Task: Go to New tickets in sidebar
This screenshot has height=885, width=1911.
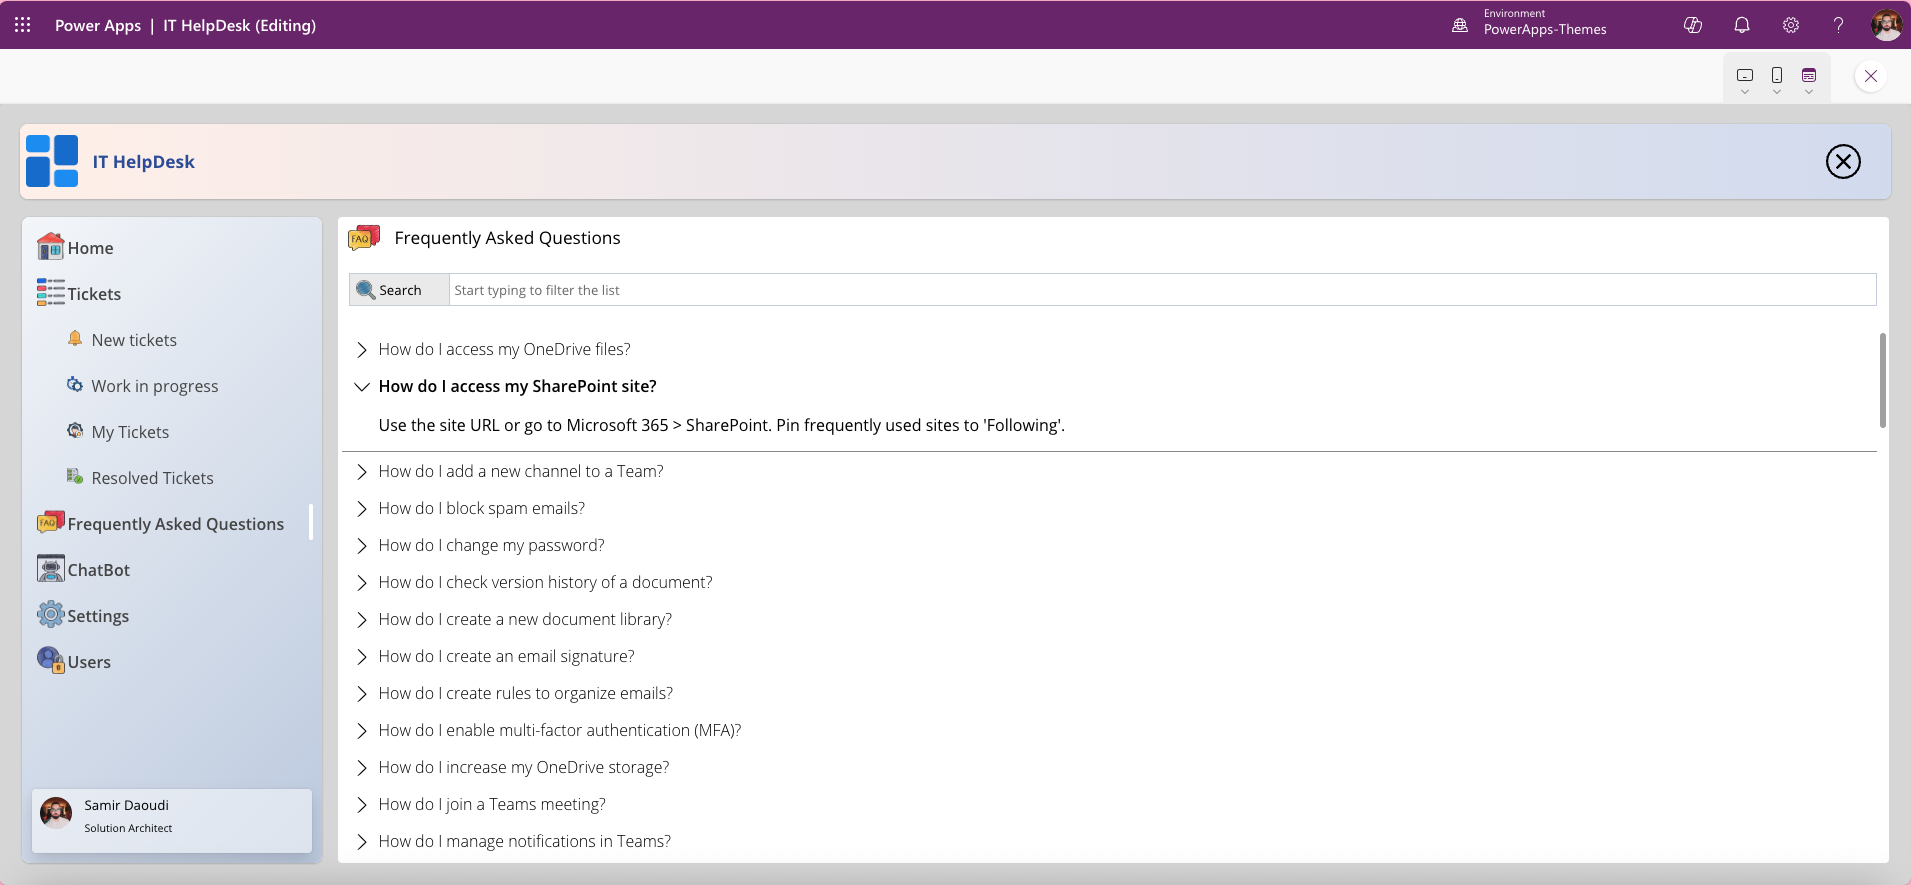Action: click(x=134, y=340)
